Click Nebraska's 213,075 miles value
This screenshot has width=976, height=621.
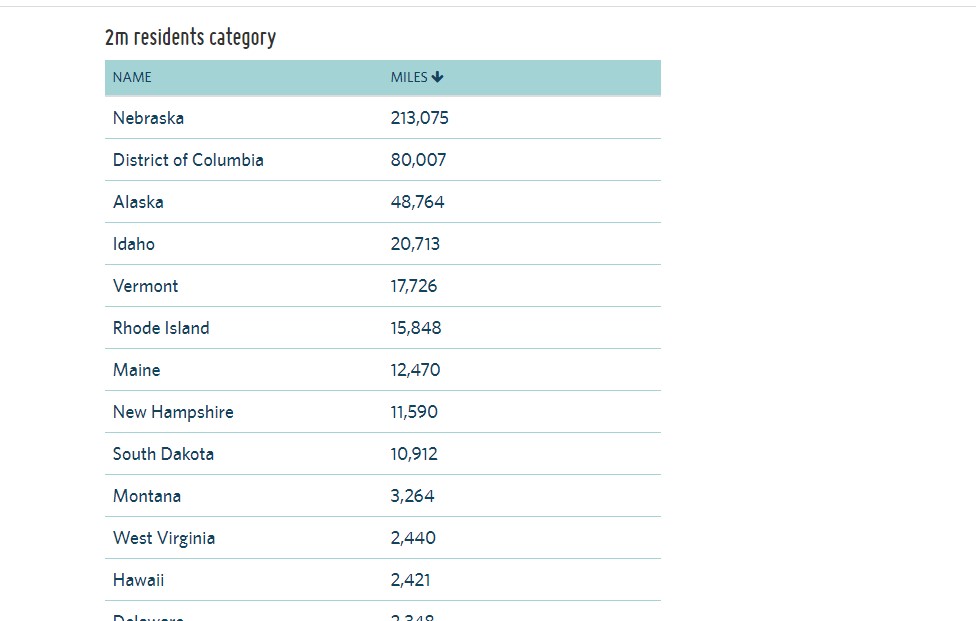pos(420,118)
